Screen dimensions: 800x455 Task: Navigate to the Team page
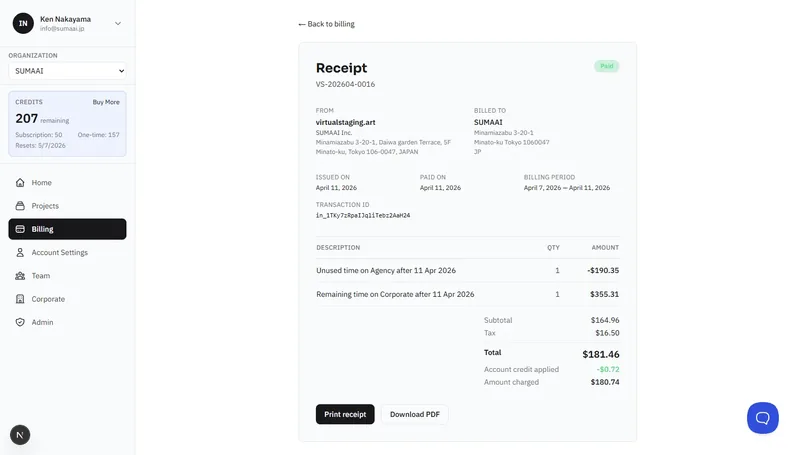click(x=41, y=276)
